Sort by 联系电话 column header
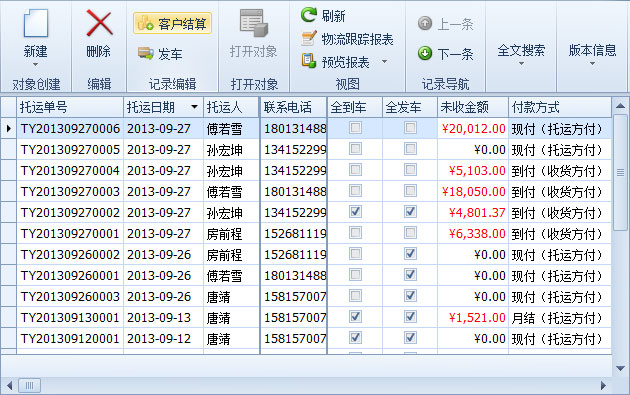 pyautogui.click(x=294, y=107)
